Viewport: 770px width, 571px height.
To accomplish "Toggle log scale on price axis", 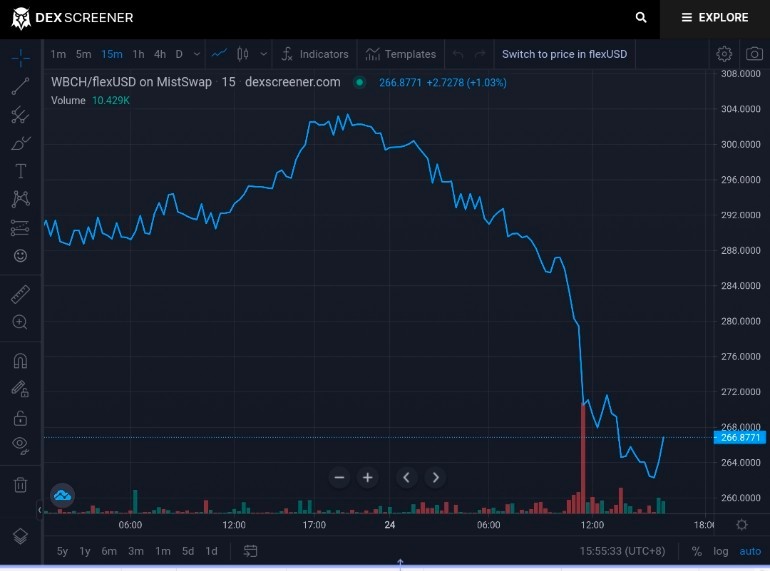I will click(x=720, y=551).
